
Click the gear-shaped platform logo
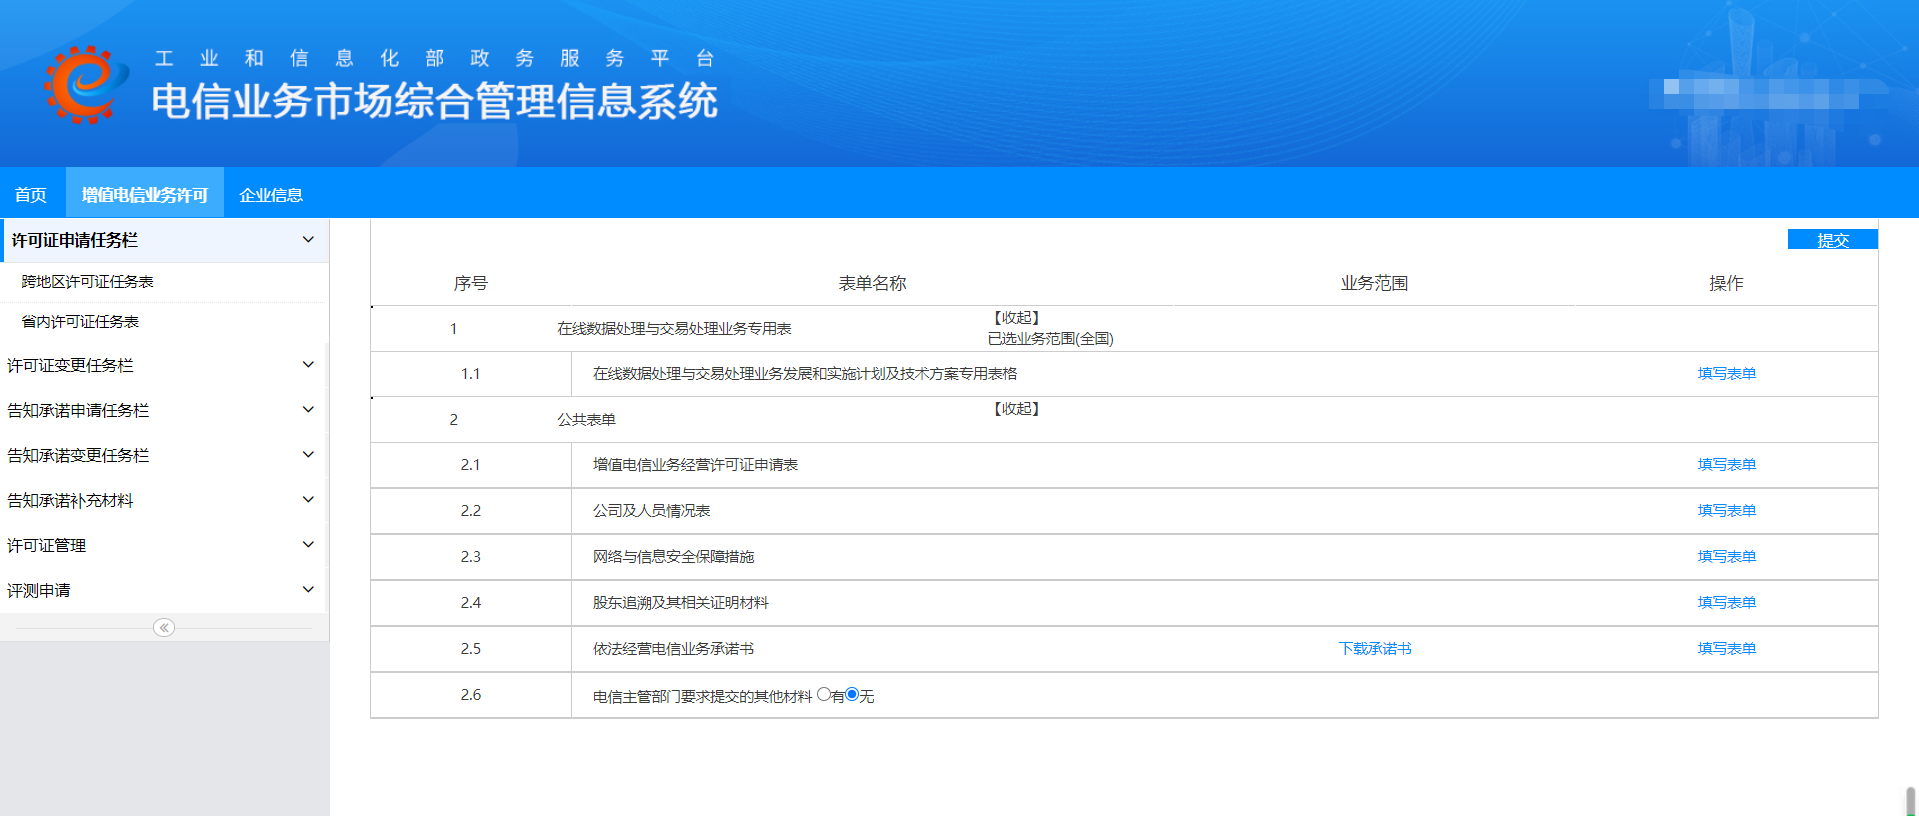pyautogui.click(x=86, y=85)
